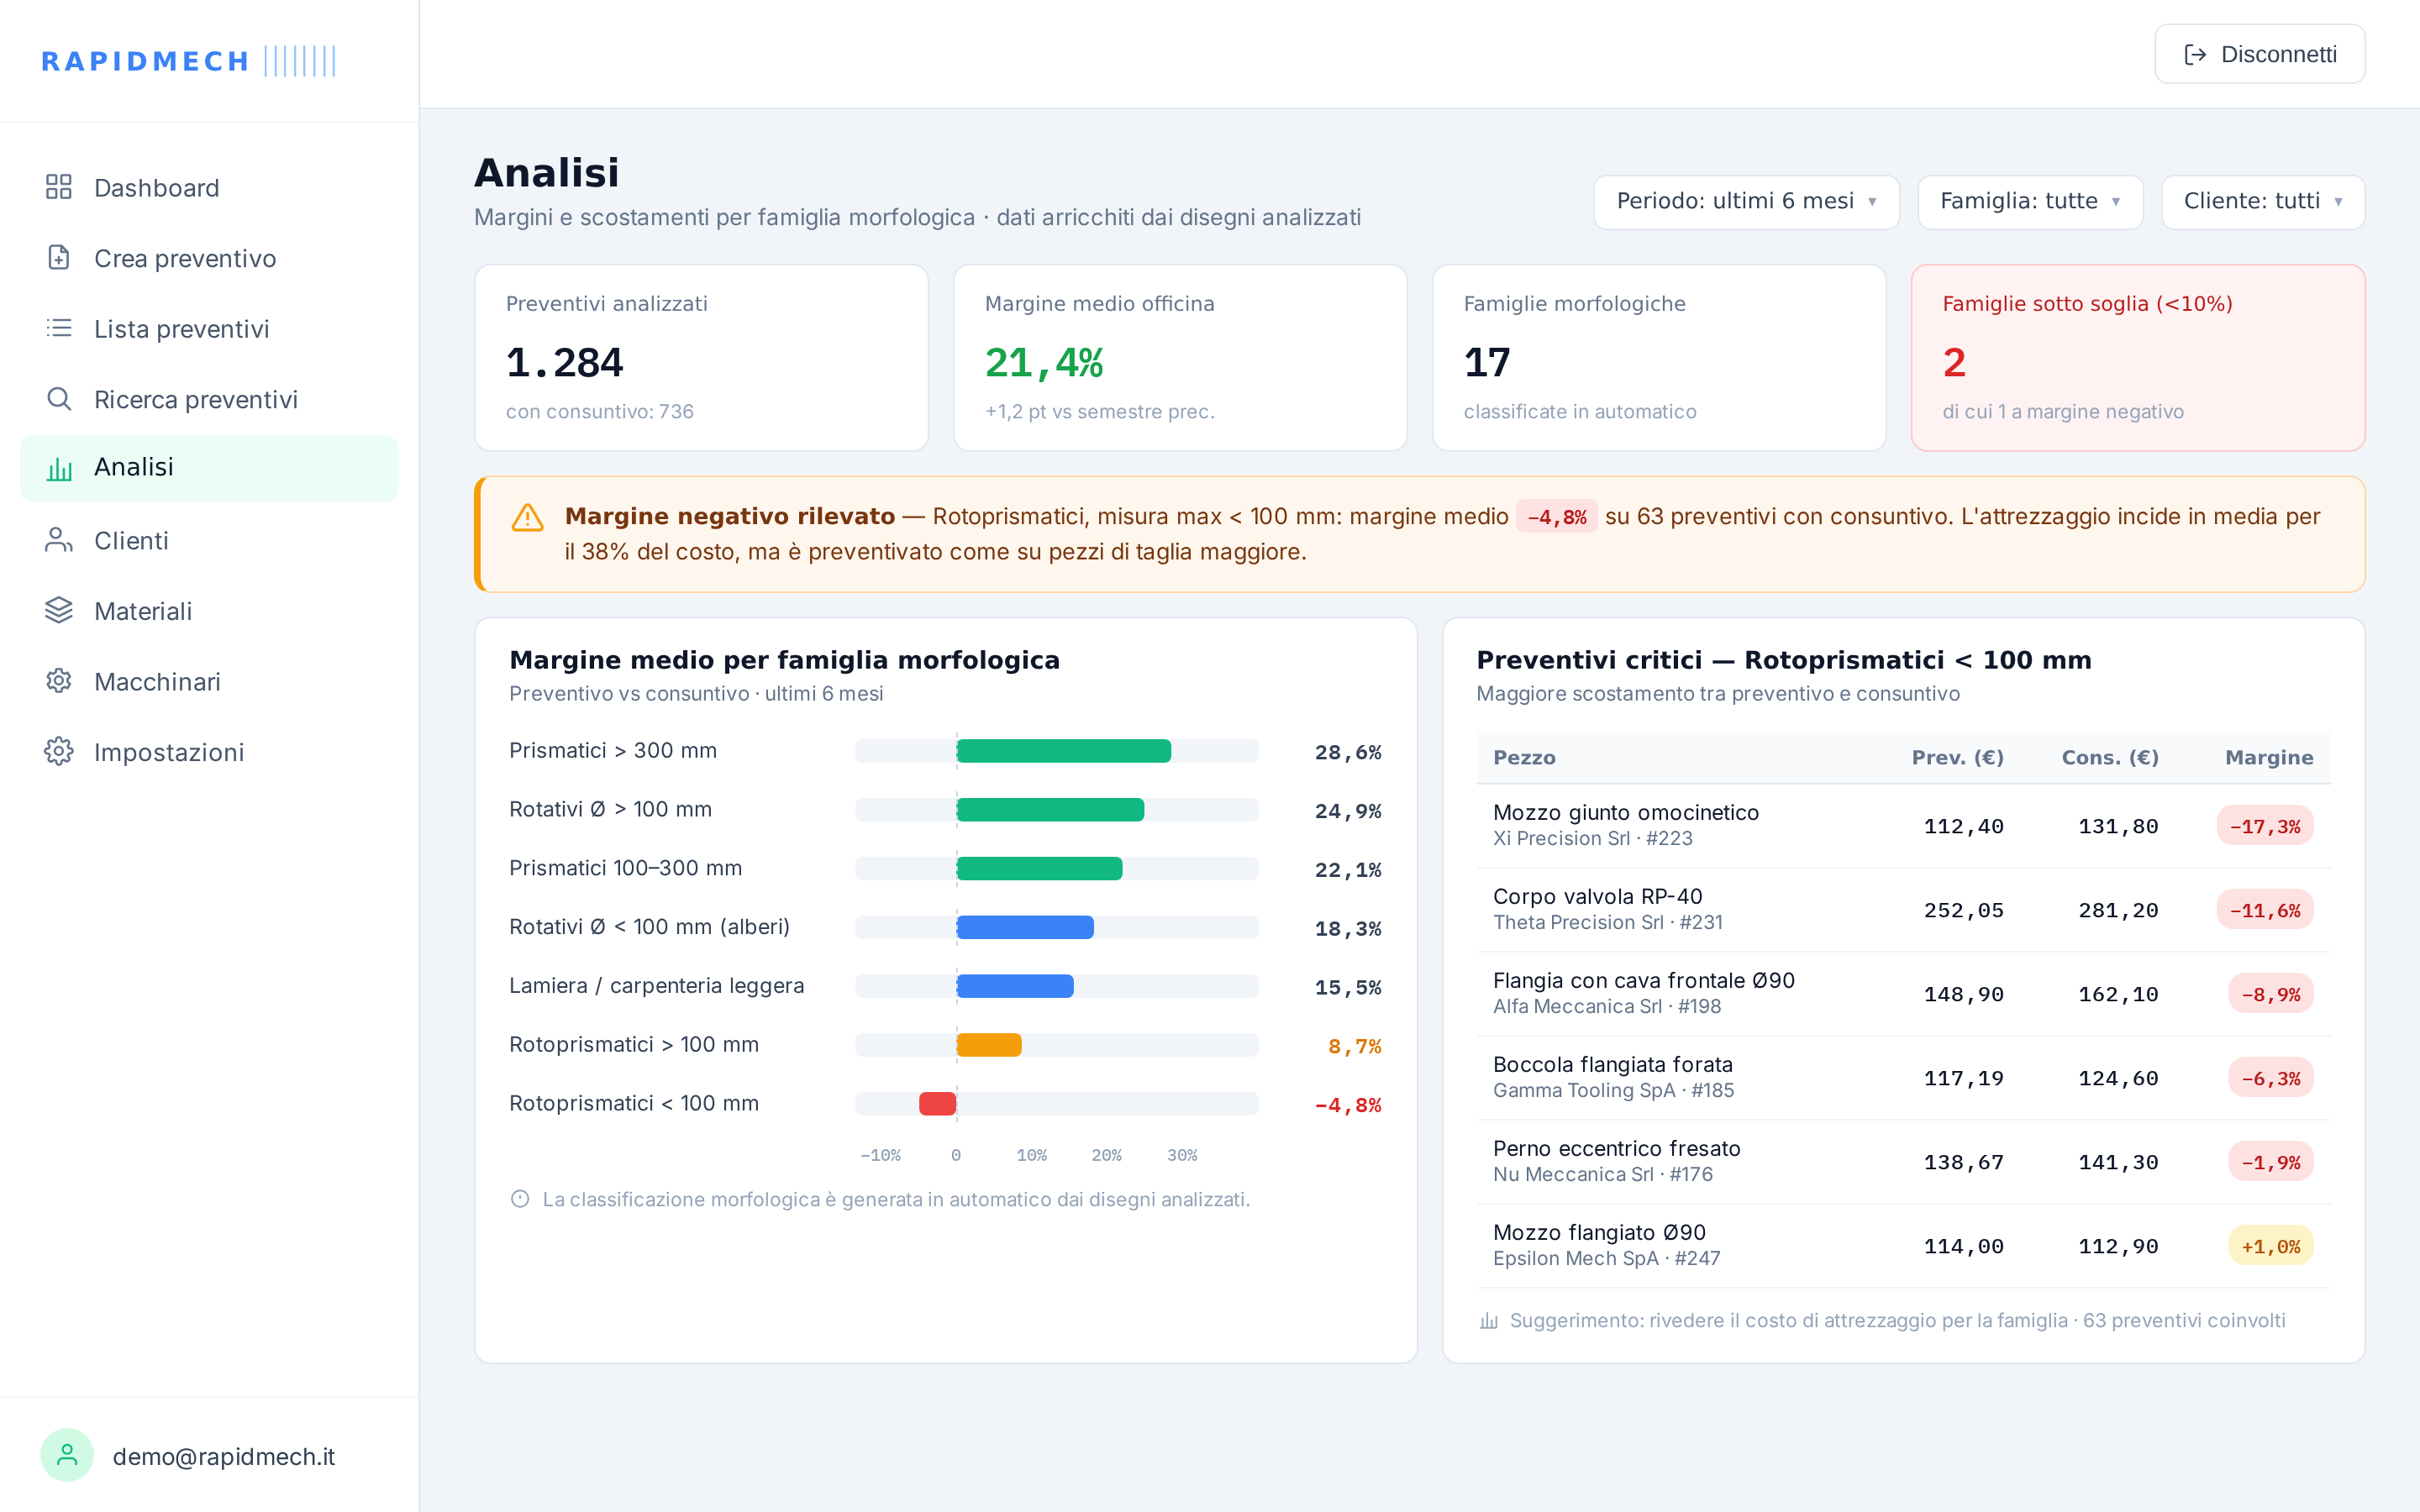
Task: Go to Crea preventivo
Action: pyautogui.click(x=209, y=258)
